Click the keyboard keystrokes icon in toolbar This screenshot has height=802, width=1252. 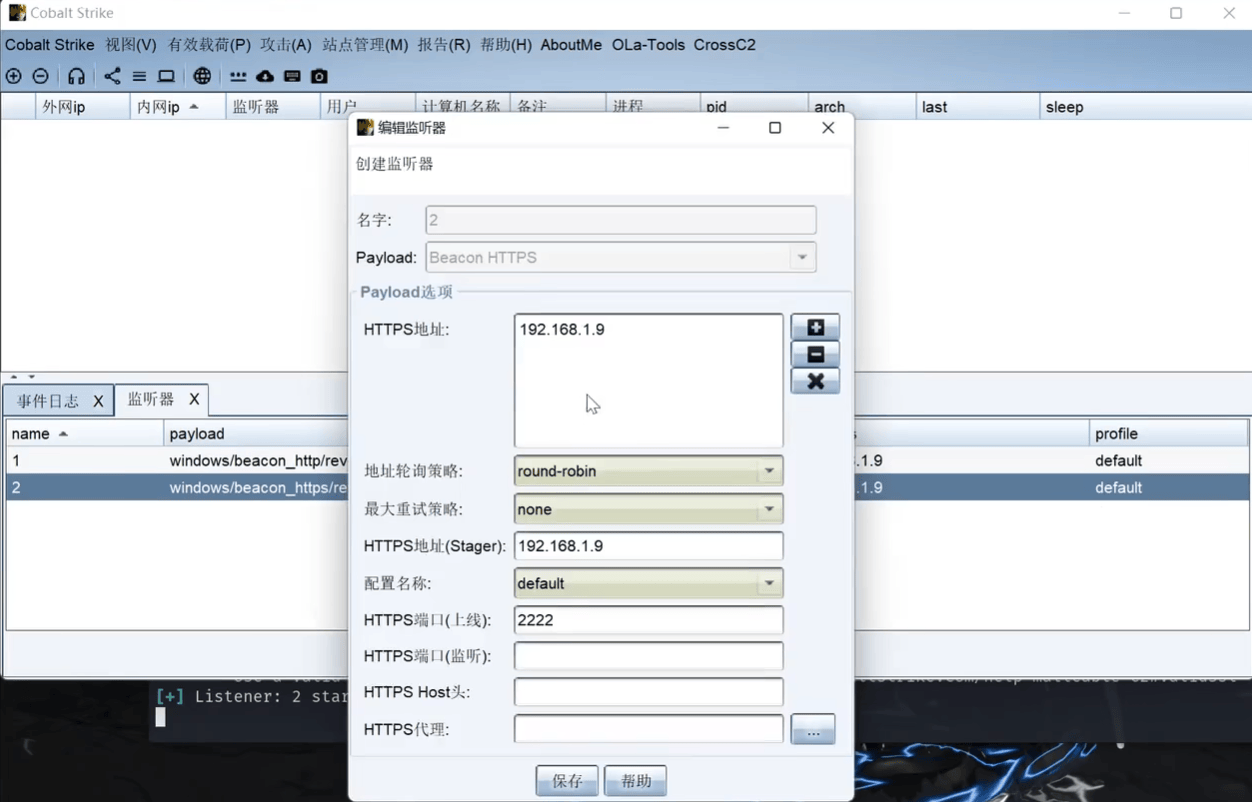pos(292,76)
